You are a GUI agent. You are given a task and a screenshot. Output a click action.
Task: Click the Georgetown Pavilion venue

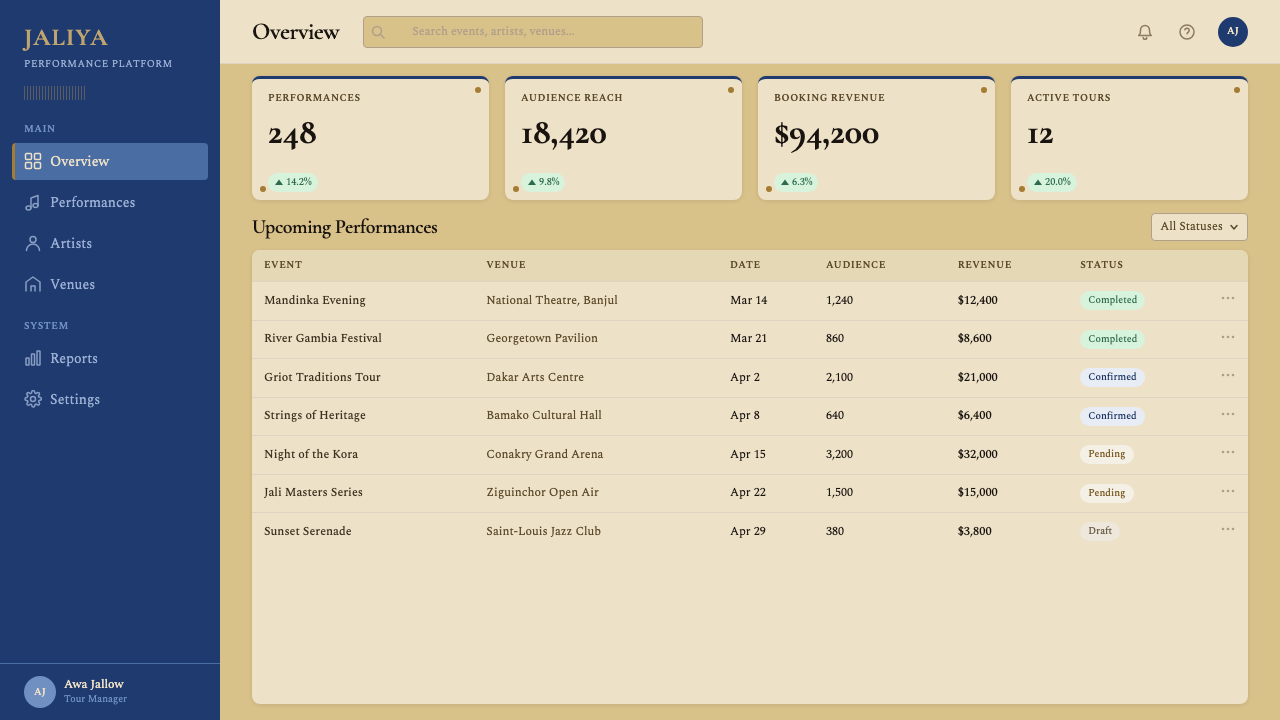click(x=542, y=338)
